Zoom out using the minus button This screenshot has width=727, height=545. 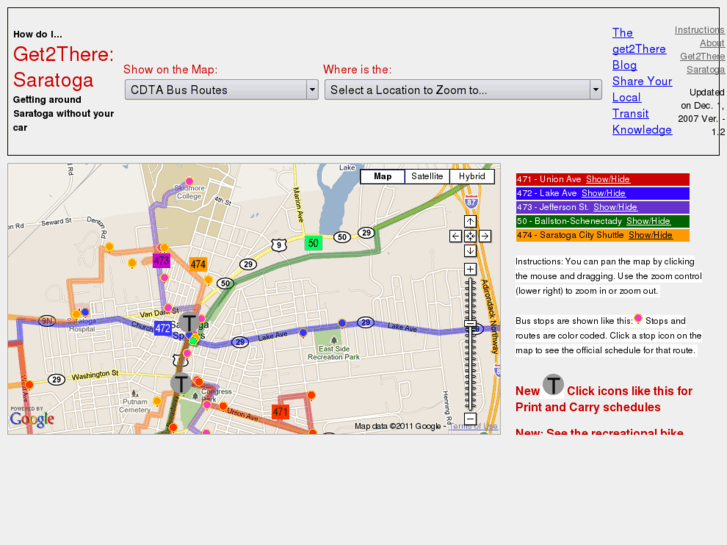[470, 419]
